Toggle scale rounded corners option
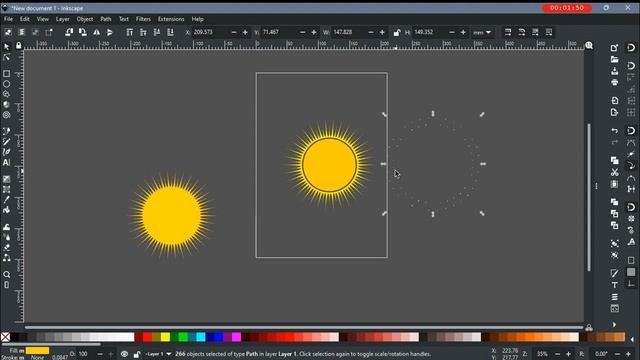Viewport: 640px width, 360px height. [522, 32]
